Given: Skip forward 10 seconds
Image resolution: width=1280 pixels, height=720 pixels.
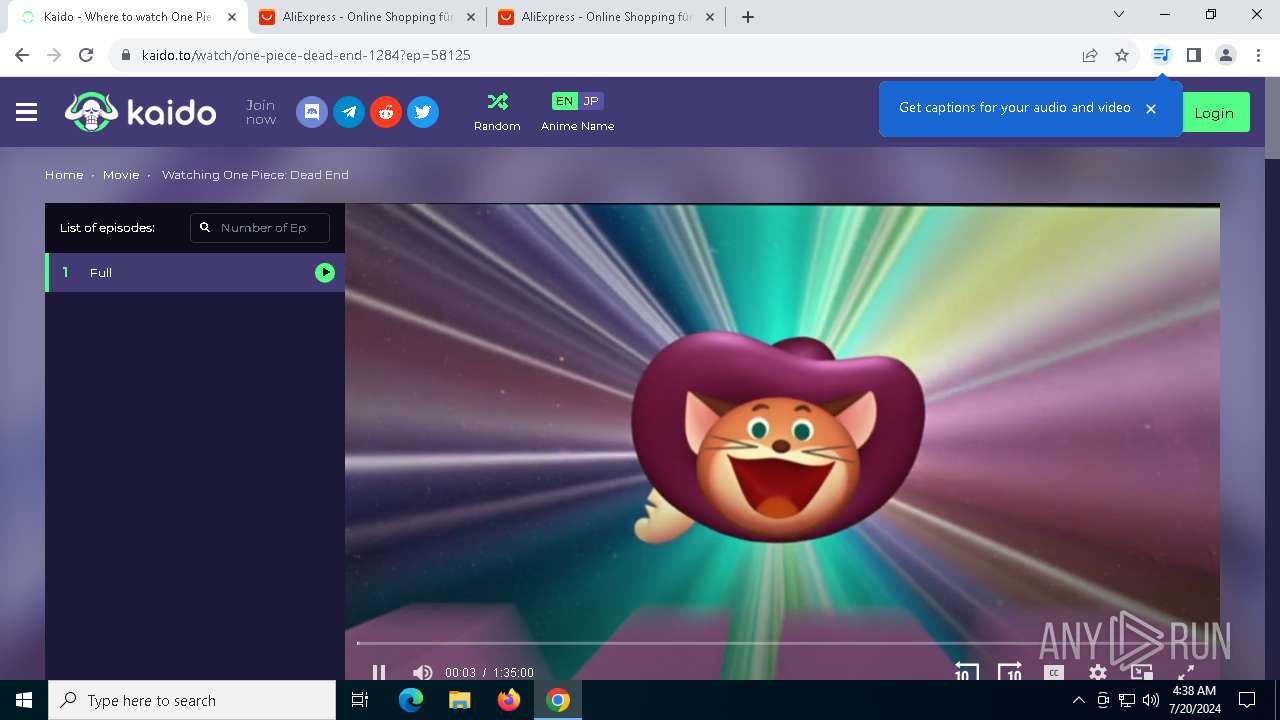Looking at the screenshot, I should coord(1010,672).
